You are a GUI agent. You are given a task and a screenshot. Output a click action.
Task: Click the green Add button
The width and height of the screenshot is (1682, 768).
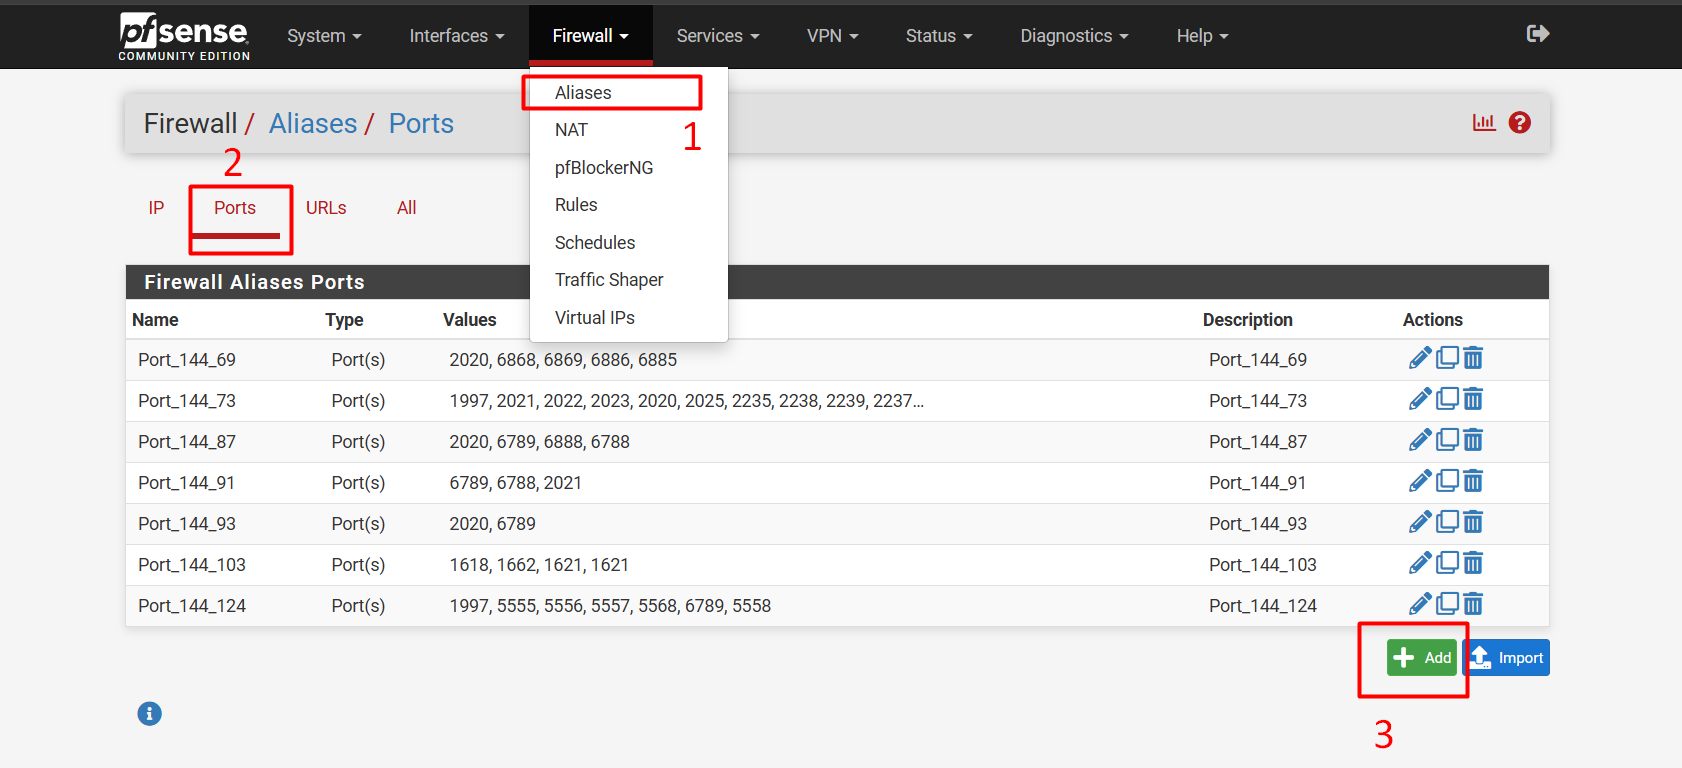(1421, 658)
